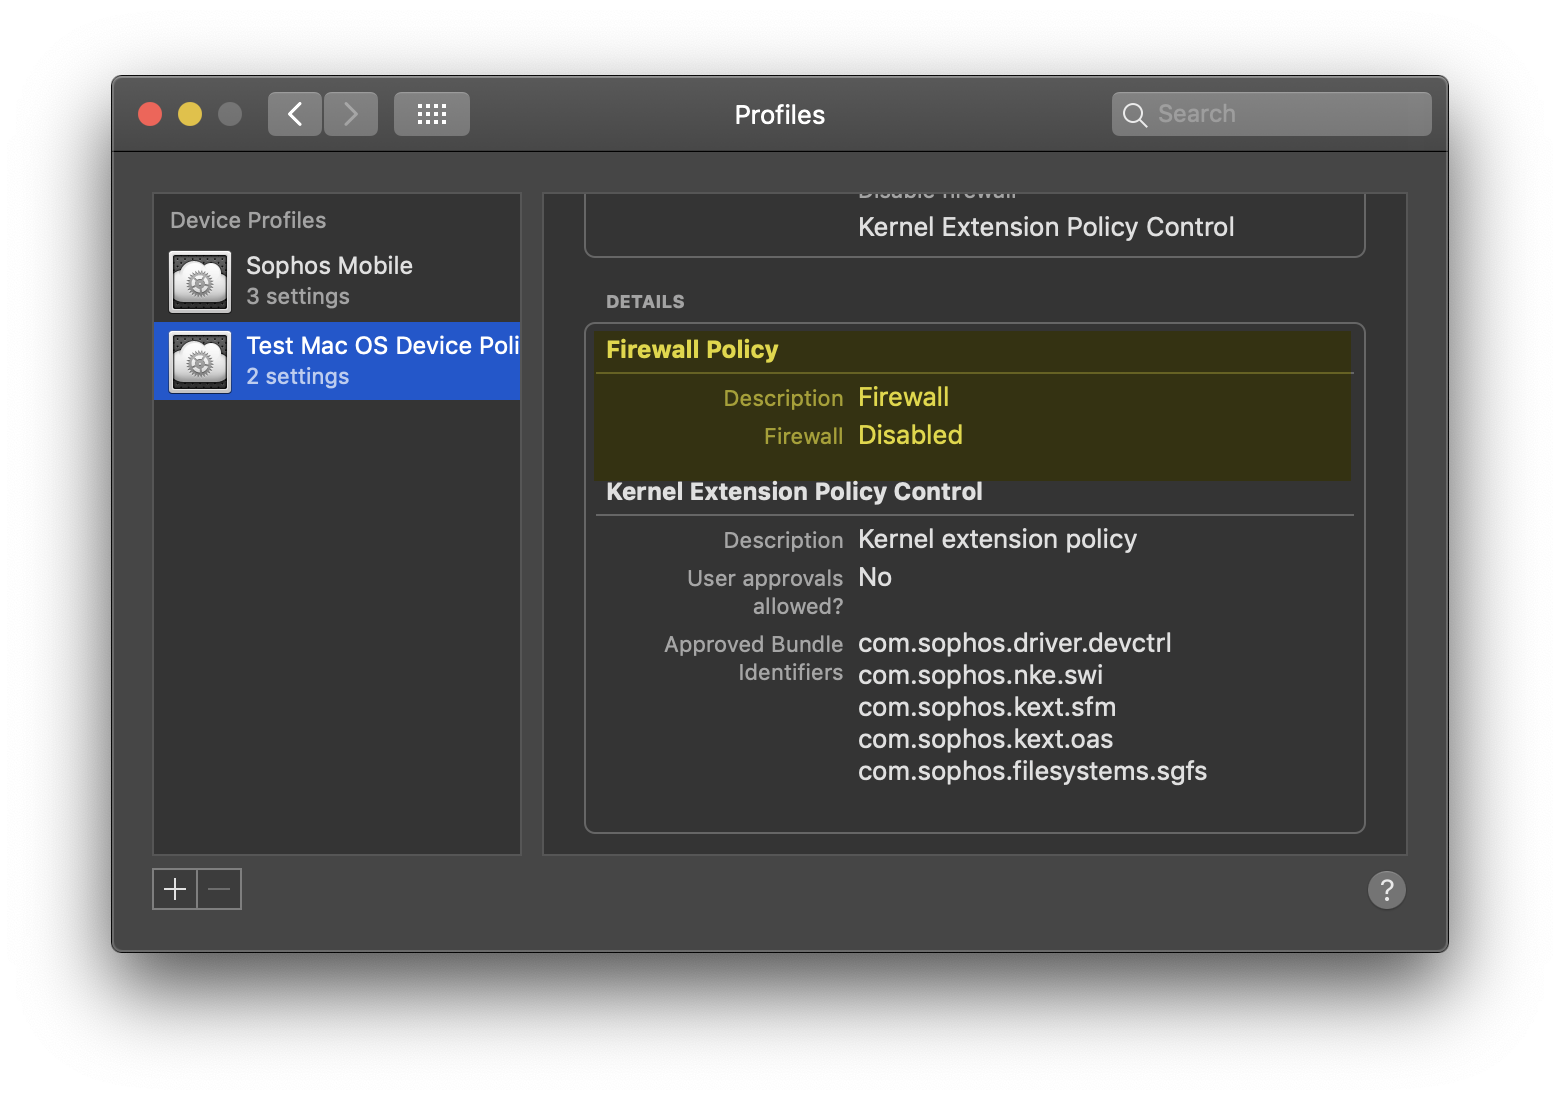Click the Sophos Mobile profile icon
The height and width of the screenshot is (1100, 1560).
(200, 281)
